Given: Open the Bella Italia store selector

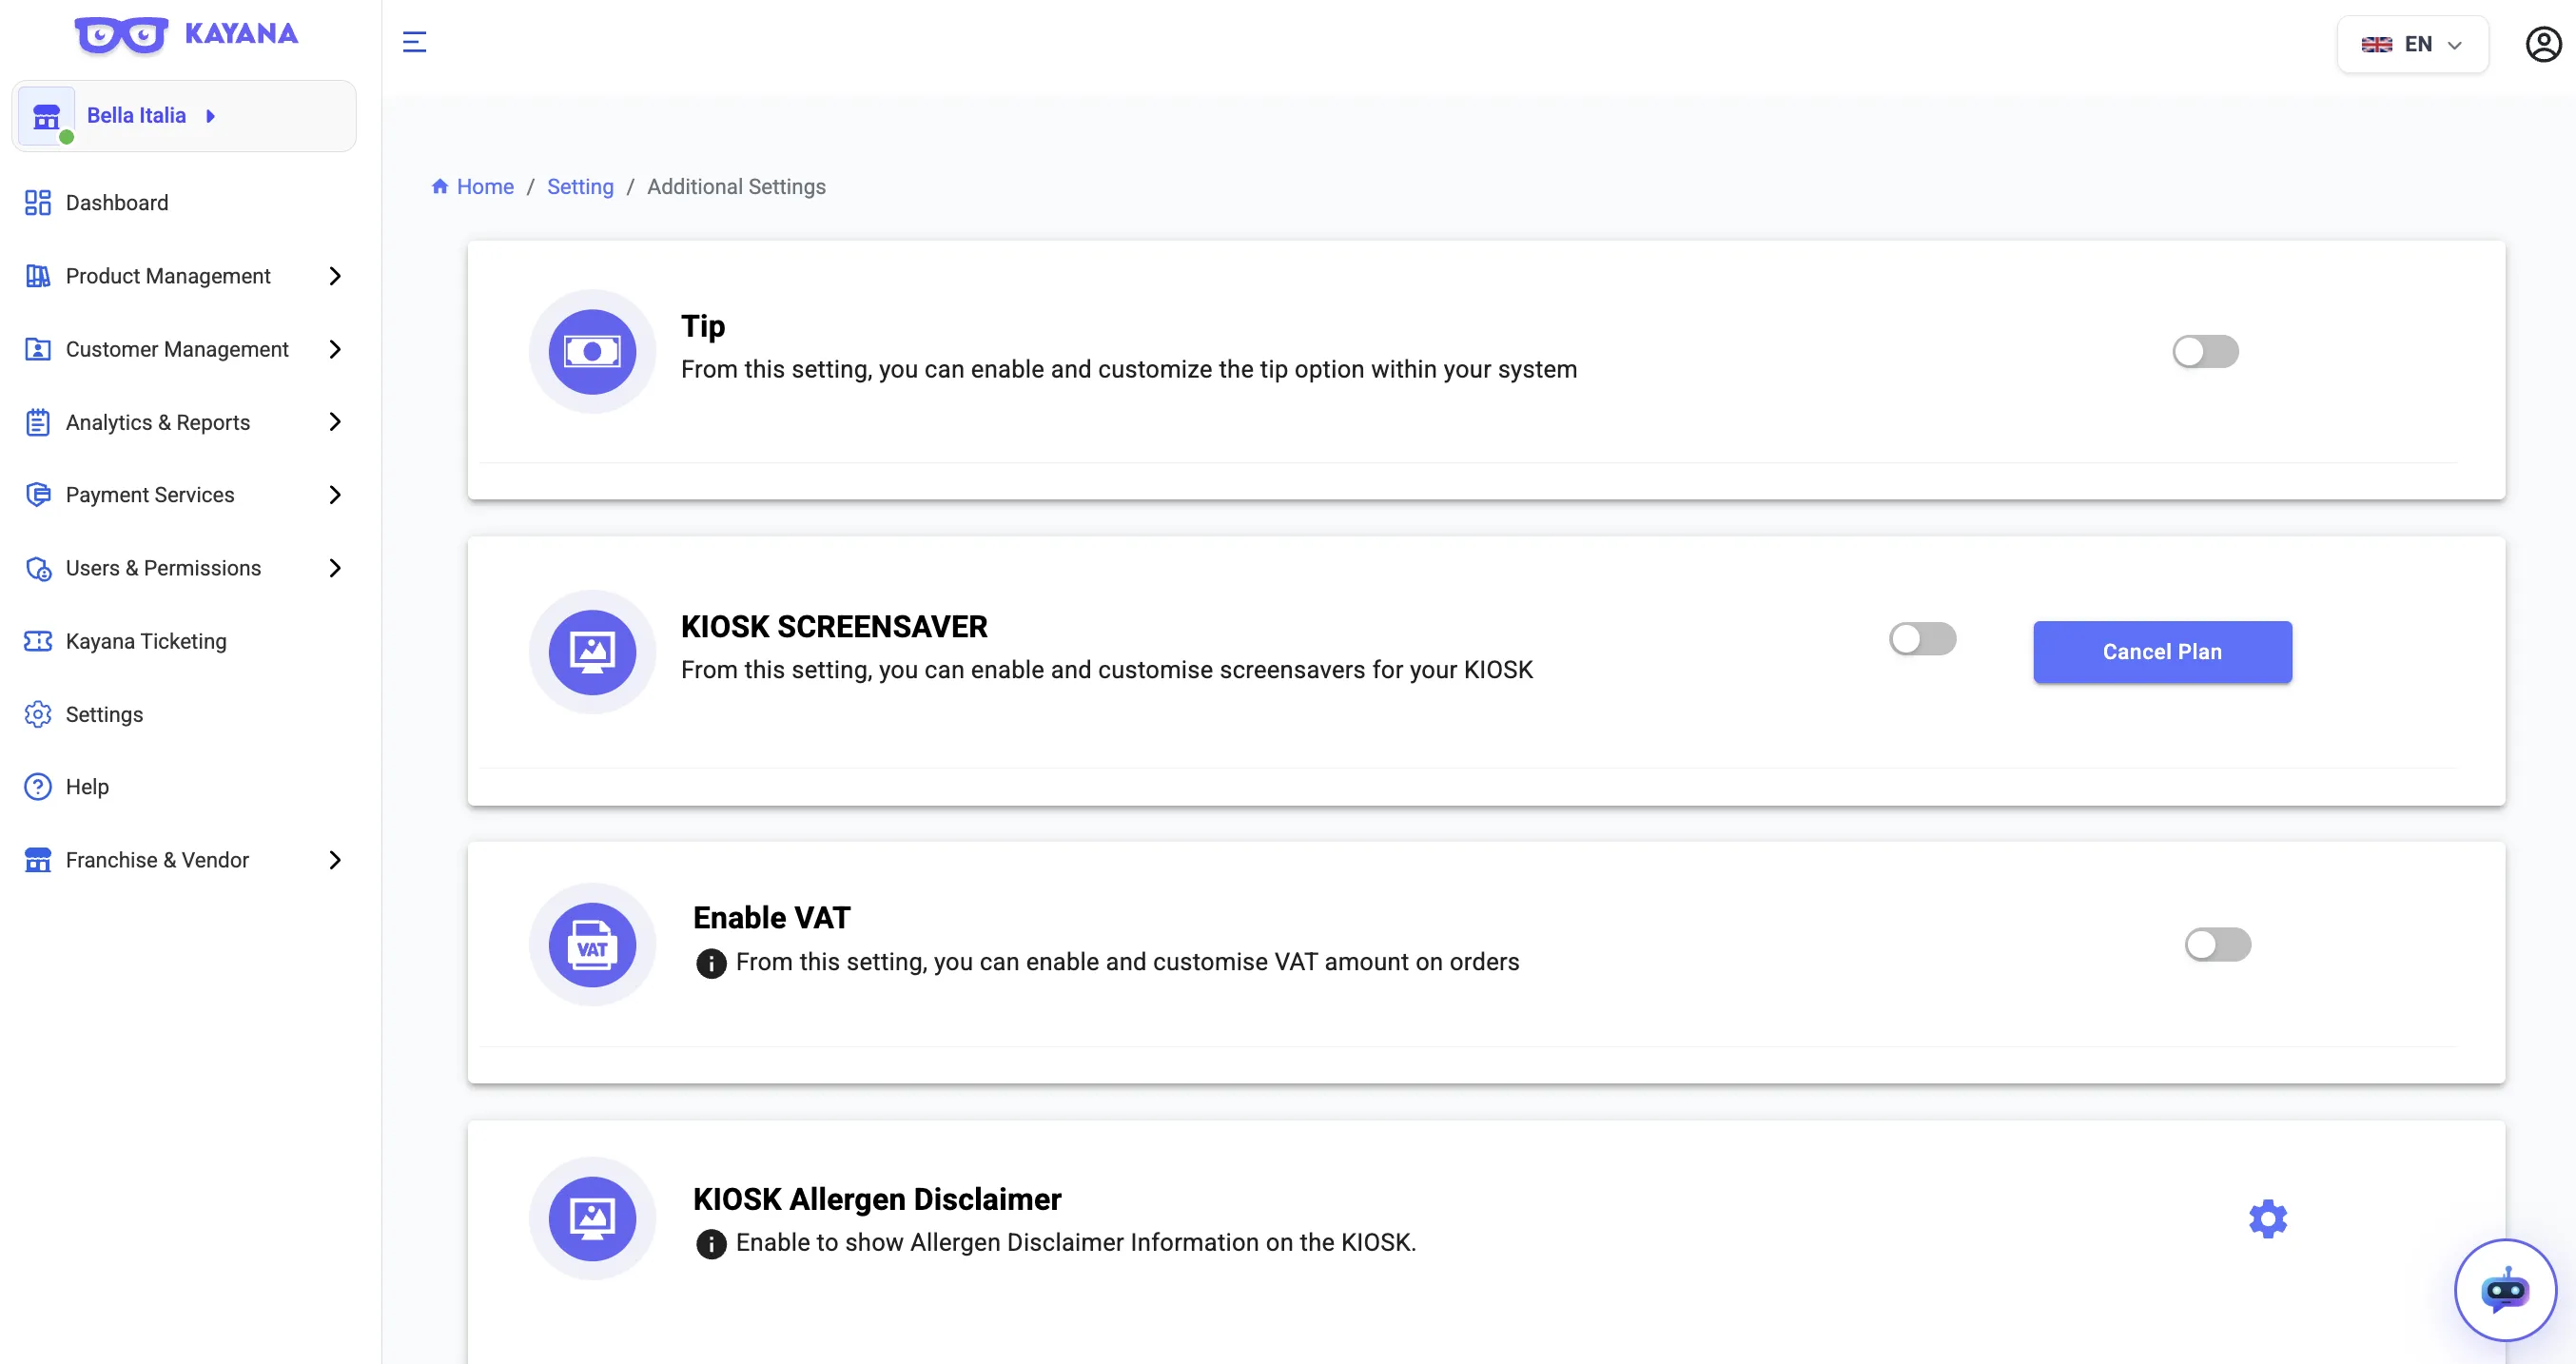Looking at the screenshot, I should tap(184, 116).
